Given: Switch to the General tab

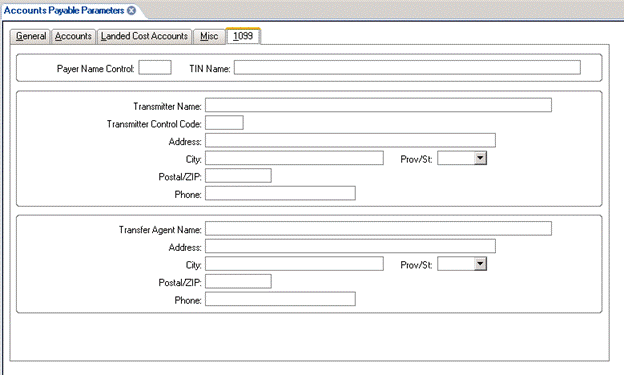Looking at the screenshot, I should [x=31, y=36].
